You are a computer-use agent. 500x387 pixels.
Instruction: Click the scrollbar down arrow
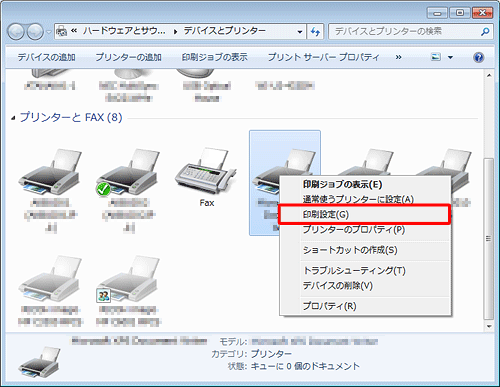tap(489, 326)
